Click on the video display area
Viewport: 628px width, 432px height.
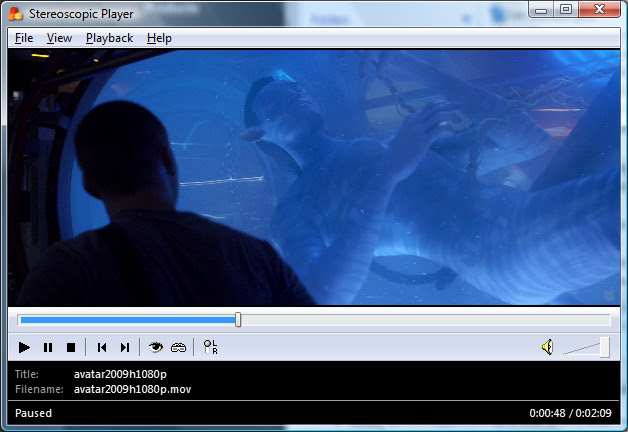coord(314,177)
